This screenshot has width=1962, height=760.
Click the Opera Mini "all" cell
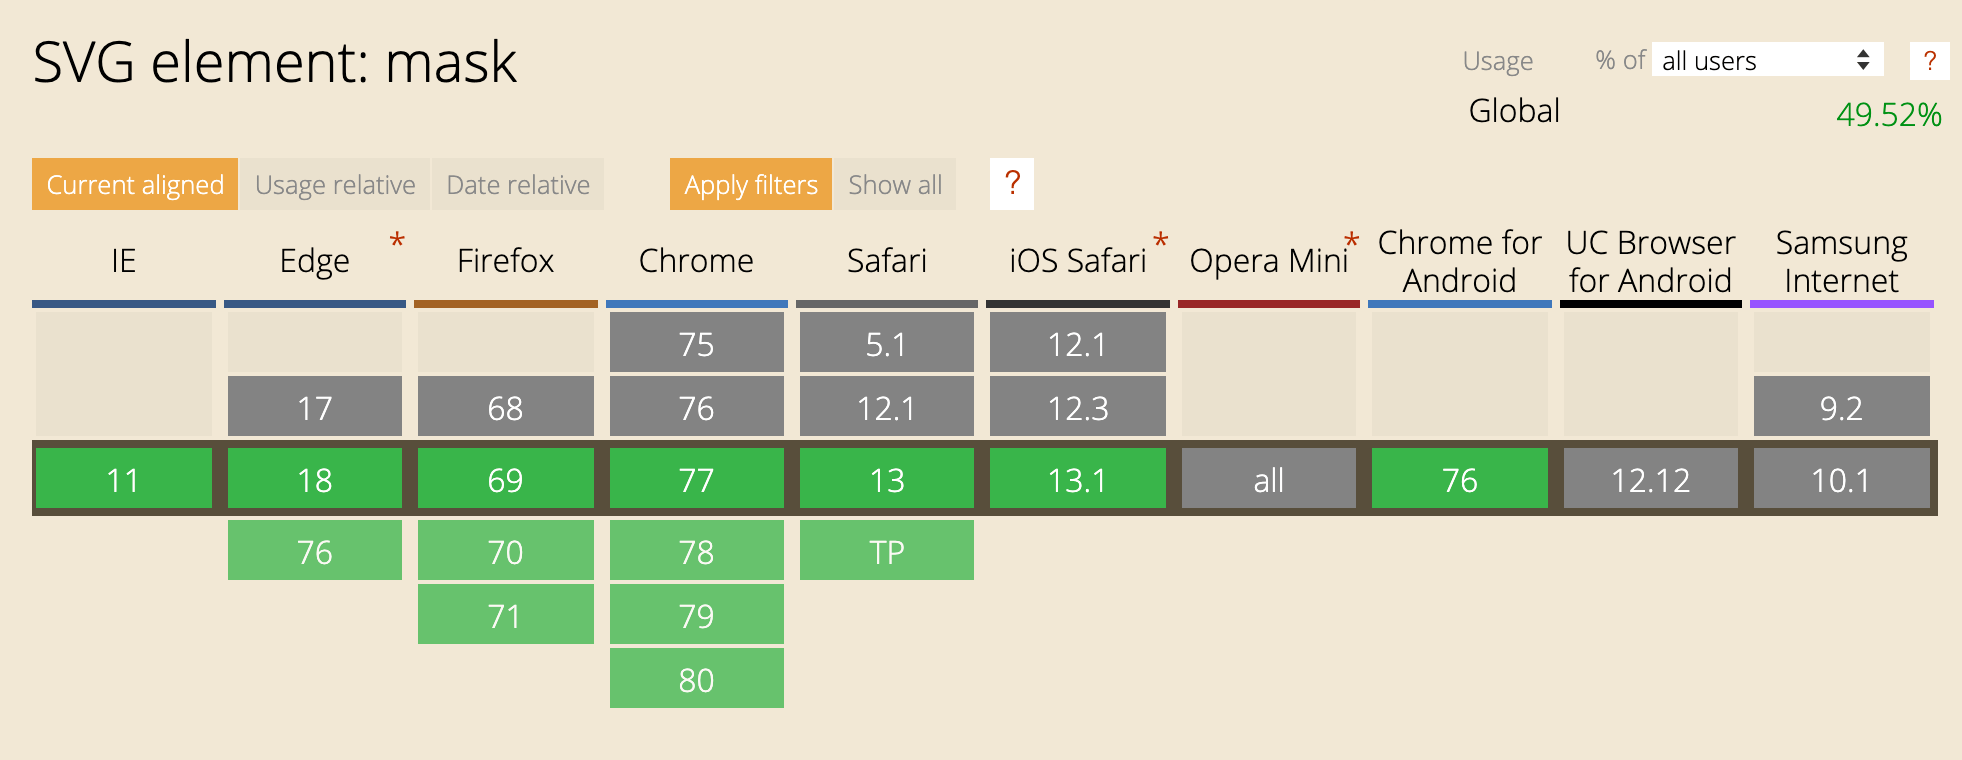coord(1269,480)
